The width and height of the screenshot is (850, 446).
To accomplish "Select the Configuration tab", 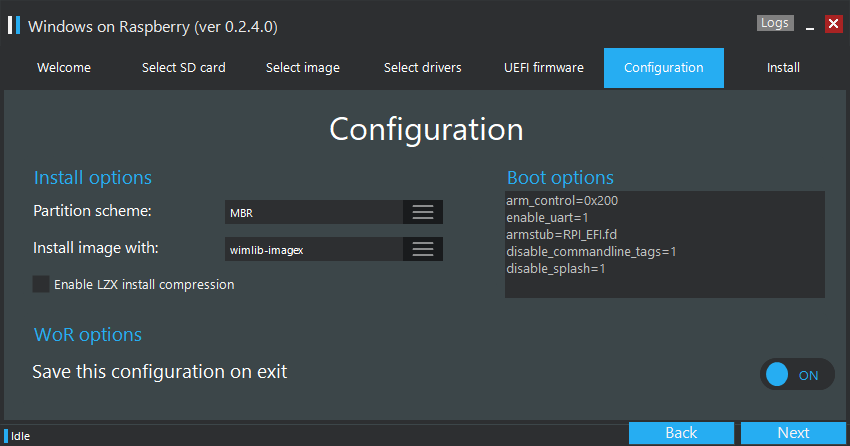I will pyautogui.click(x=664, y=68).
